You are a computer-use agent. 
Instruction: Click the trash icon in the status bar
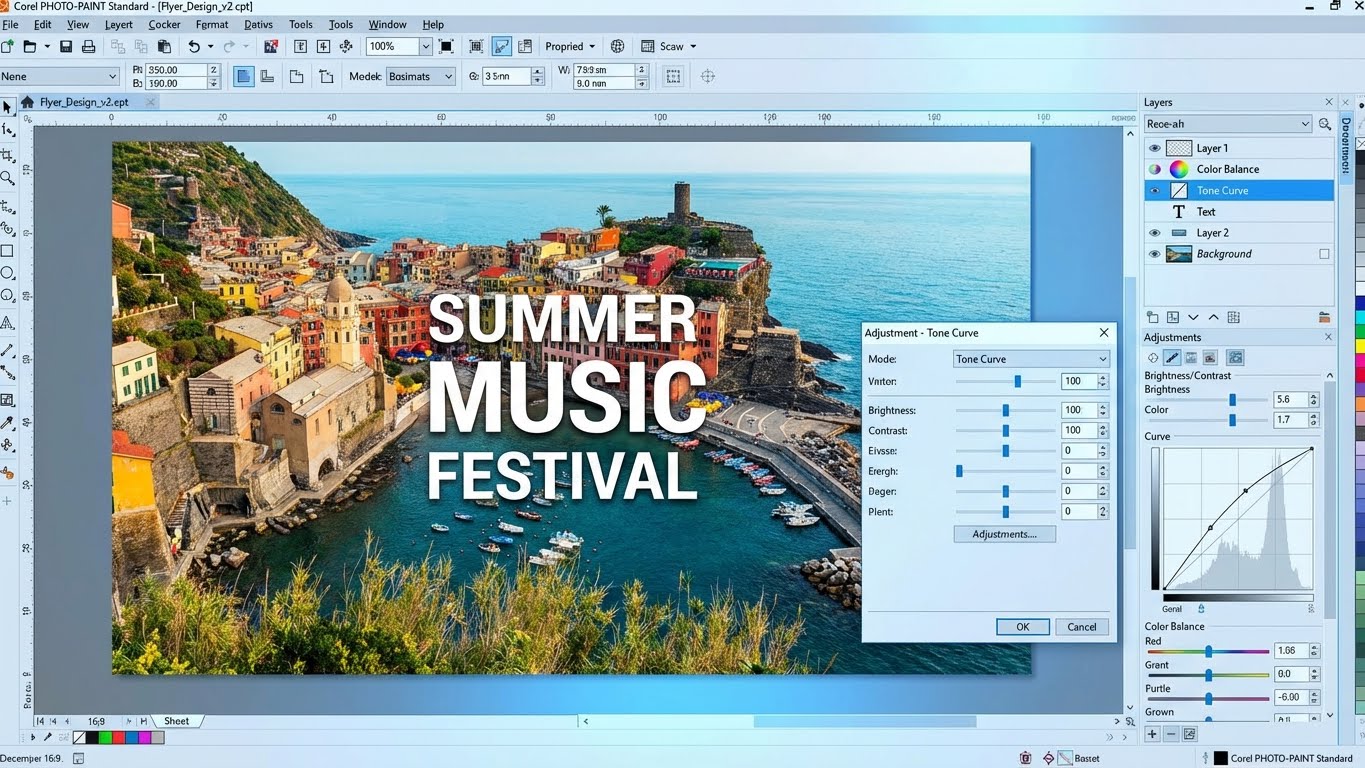(1025, 758)
